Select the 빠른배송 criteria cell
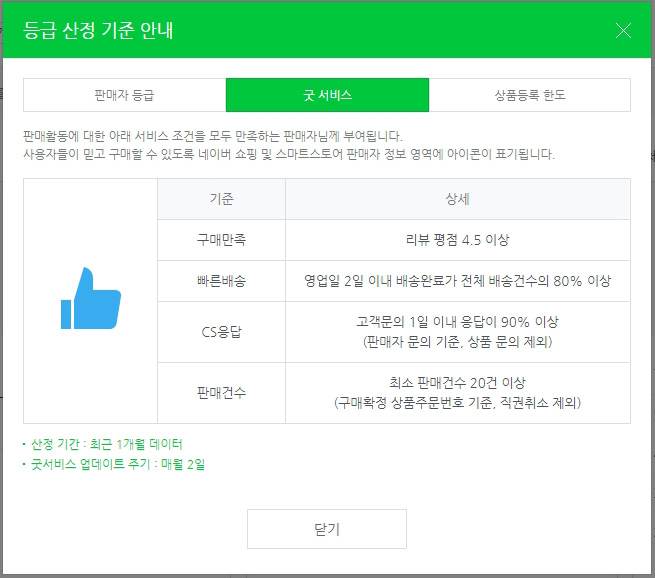Screen dimensions: 655x578 tap(221, 281)
